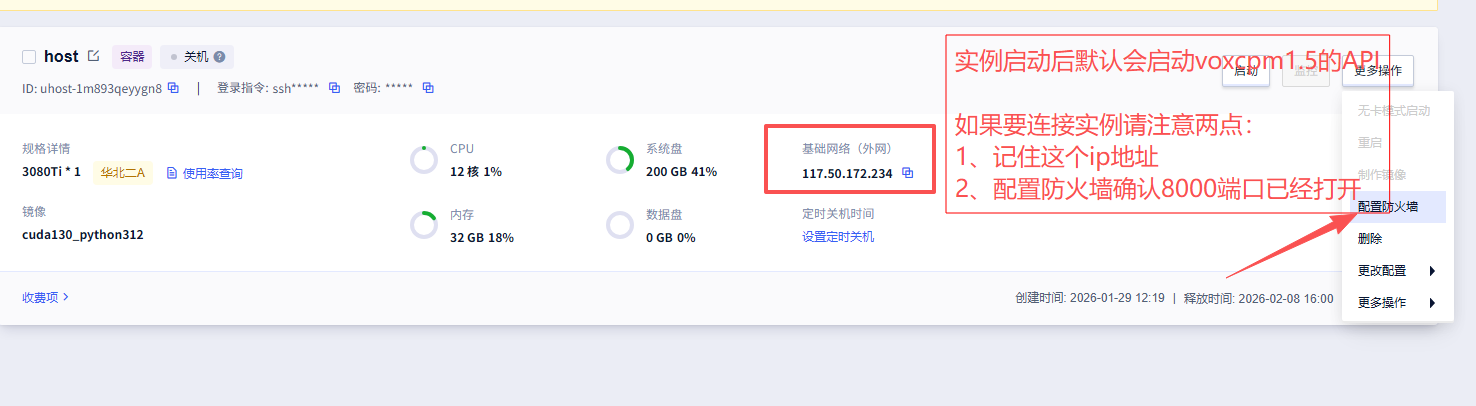This screenshot has width=1476, height=406.
Task: Expand the 更多操作 submenu in the menu
Action: tap(1395, 303)
